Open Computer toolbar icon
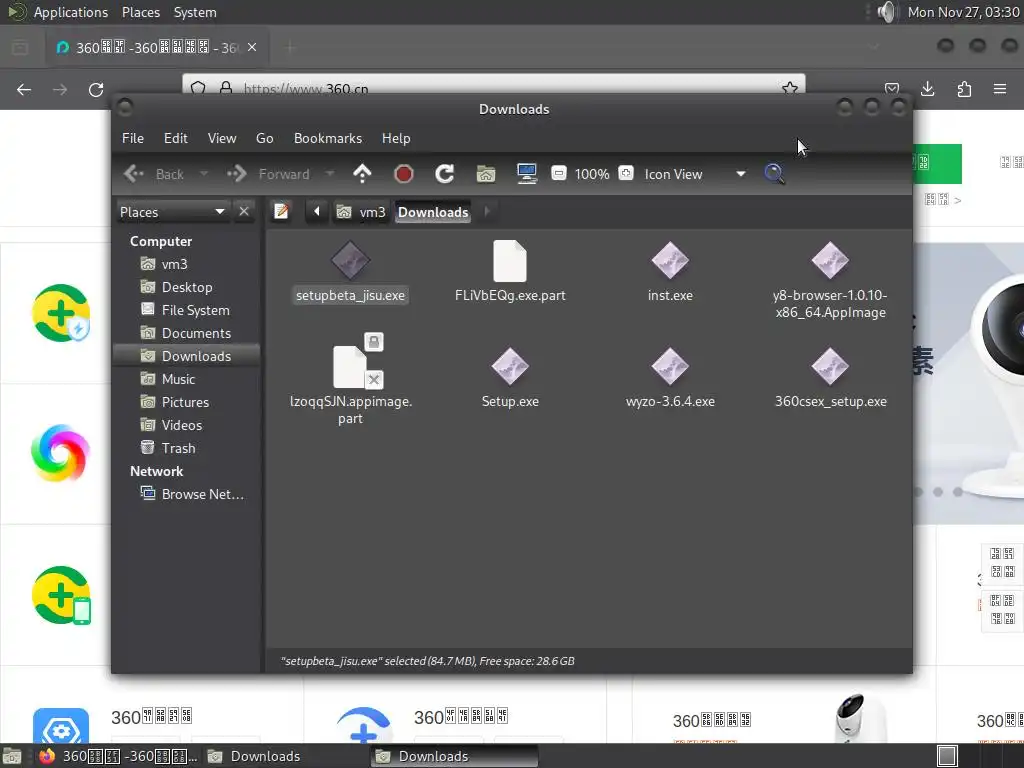Screen dimensions: 1024x768 pyautogui.click(x=526, y=174)
